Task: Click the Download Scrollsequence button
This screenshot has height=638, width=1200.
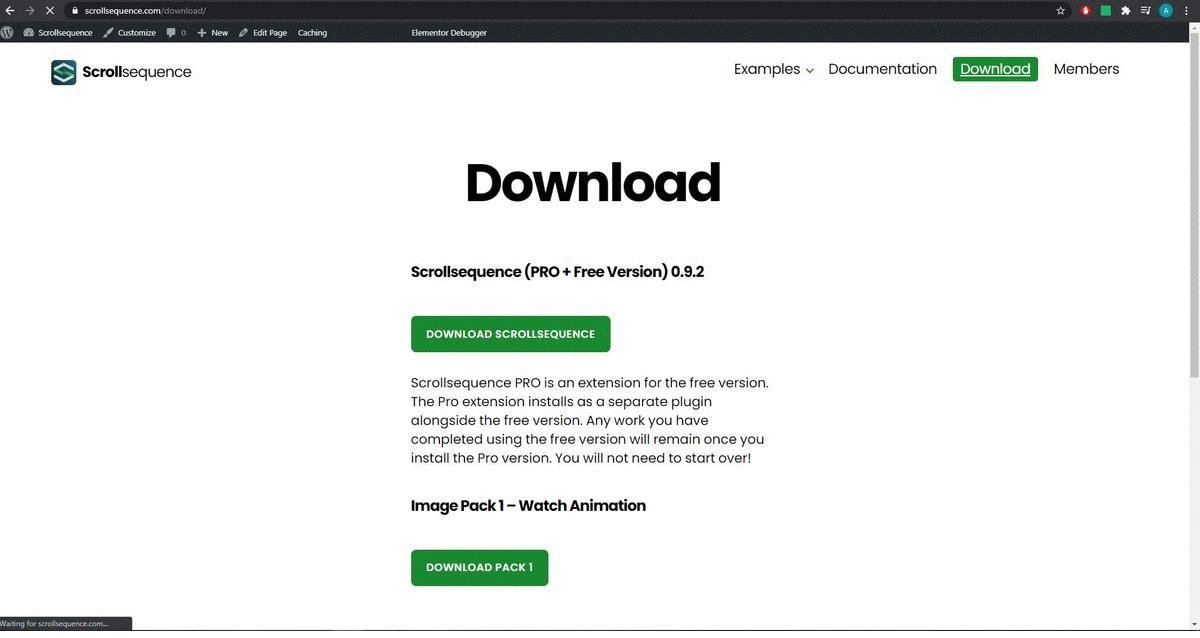Action: [510, 334]
